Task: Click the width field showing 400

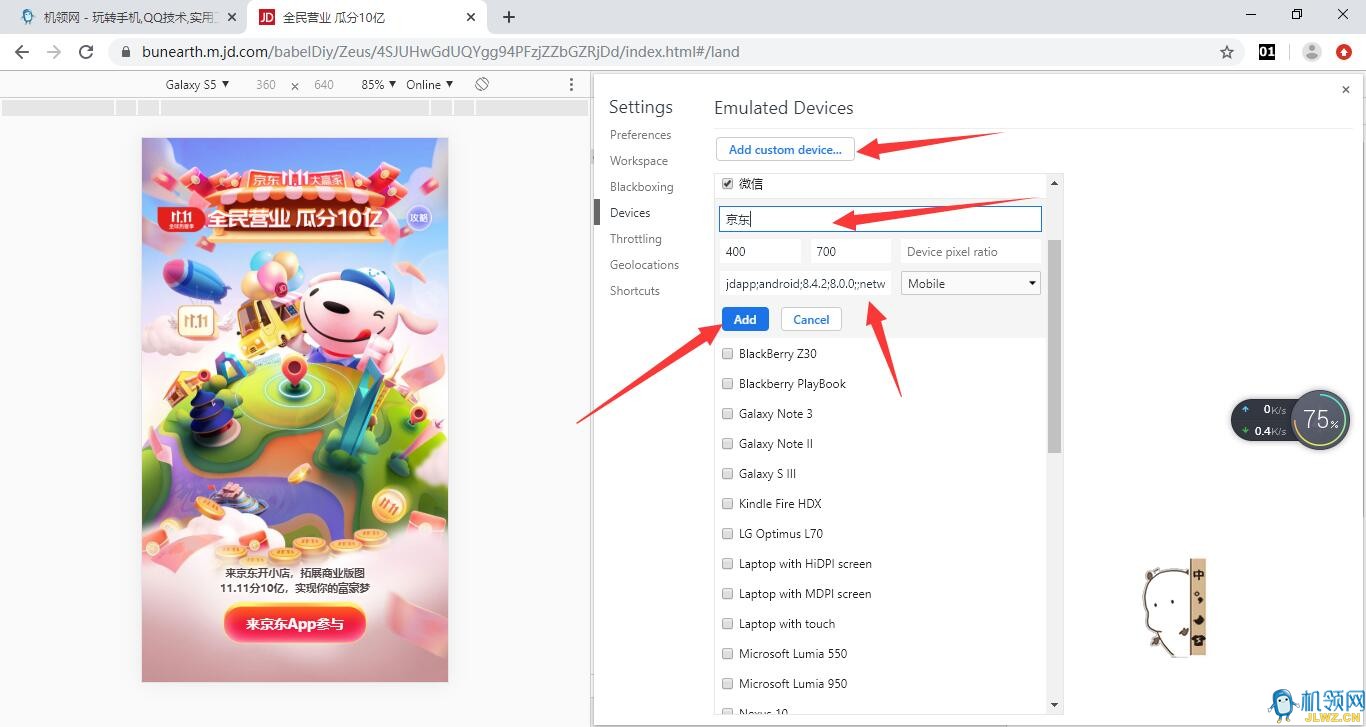Action: click(x=760, y=252)
